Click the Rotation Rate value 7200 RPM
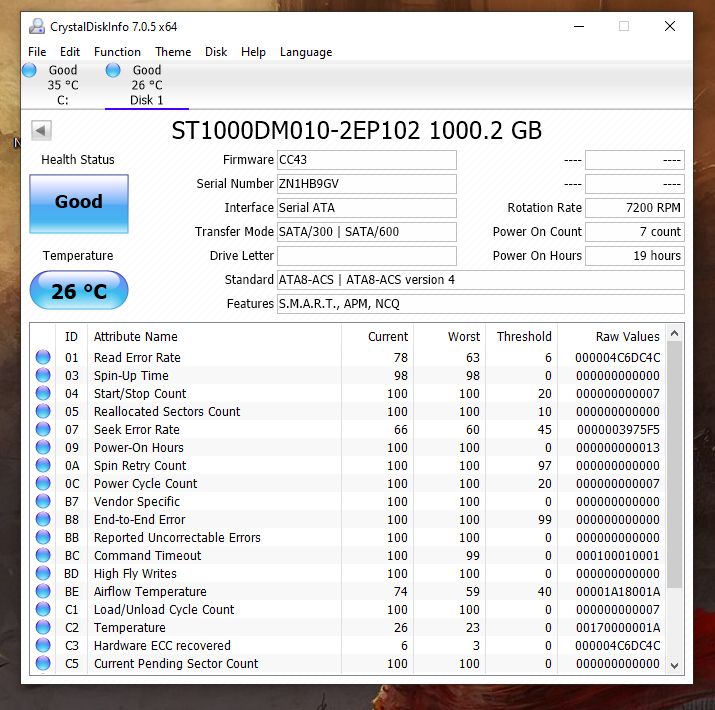The image size is (715, 710). (x=635, y=208)
